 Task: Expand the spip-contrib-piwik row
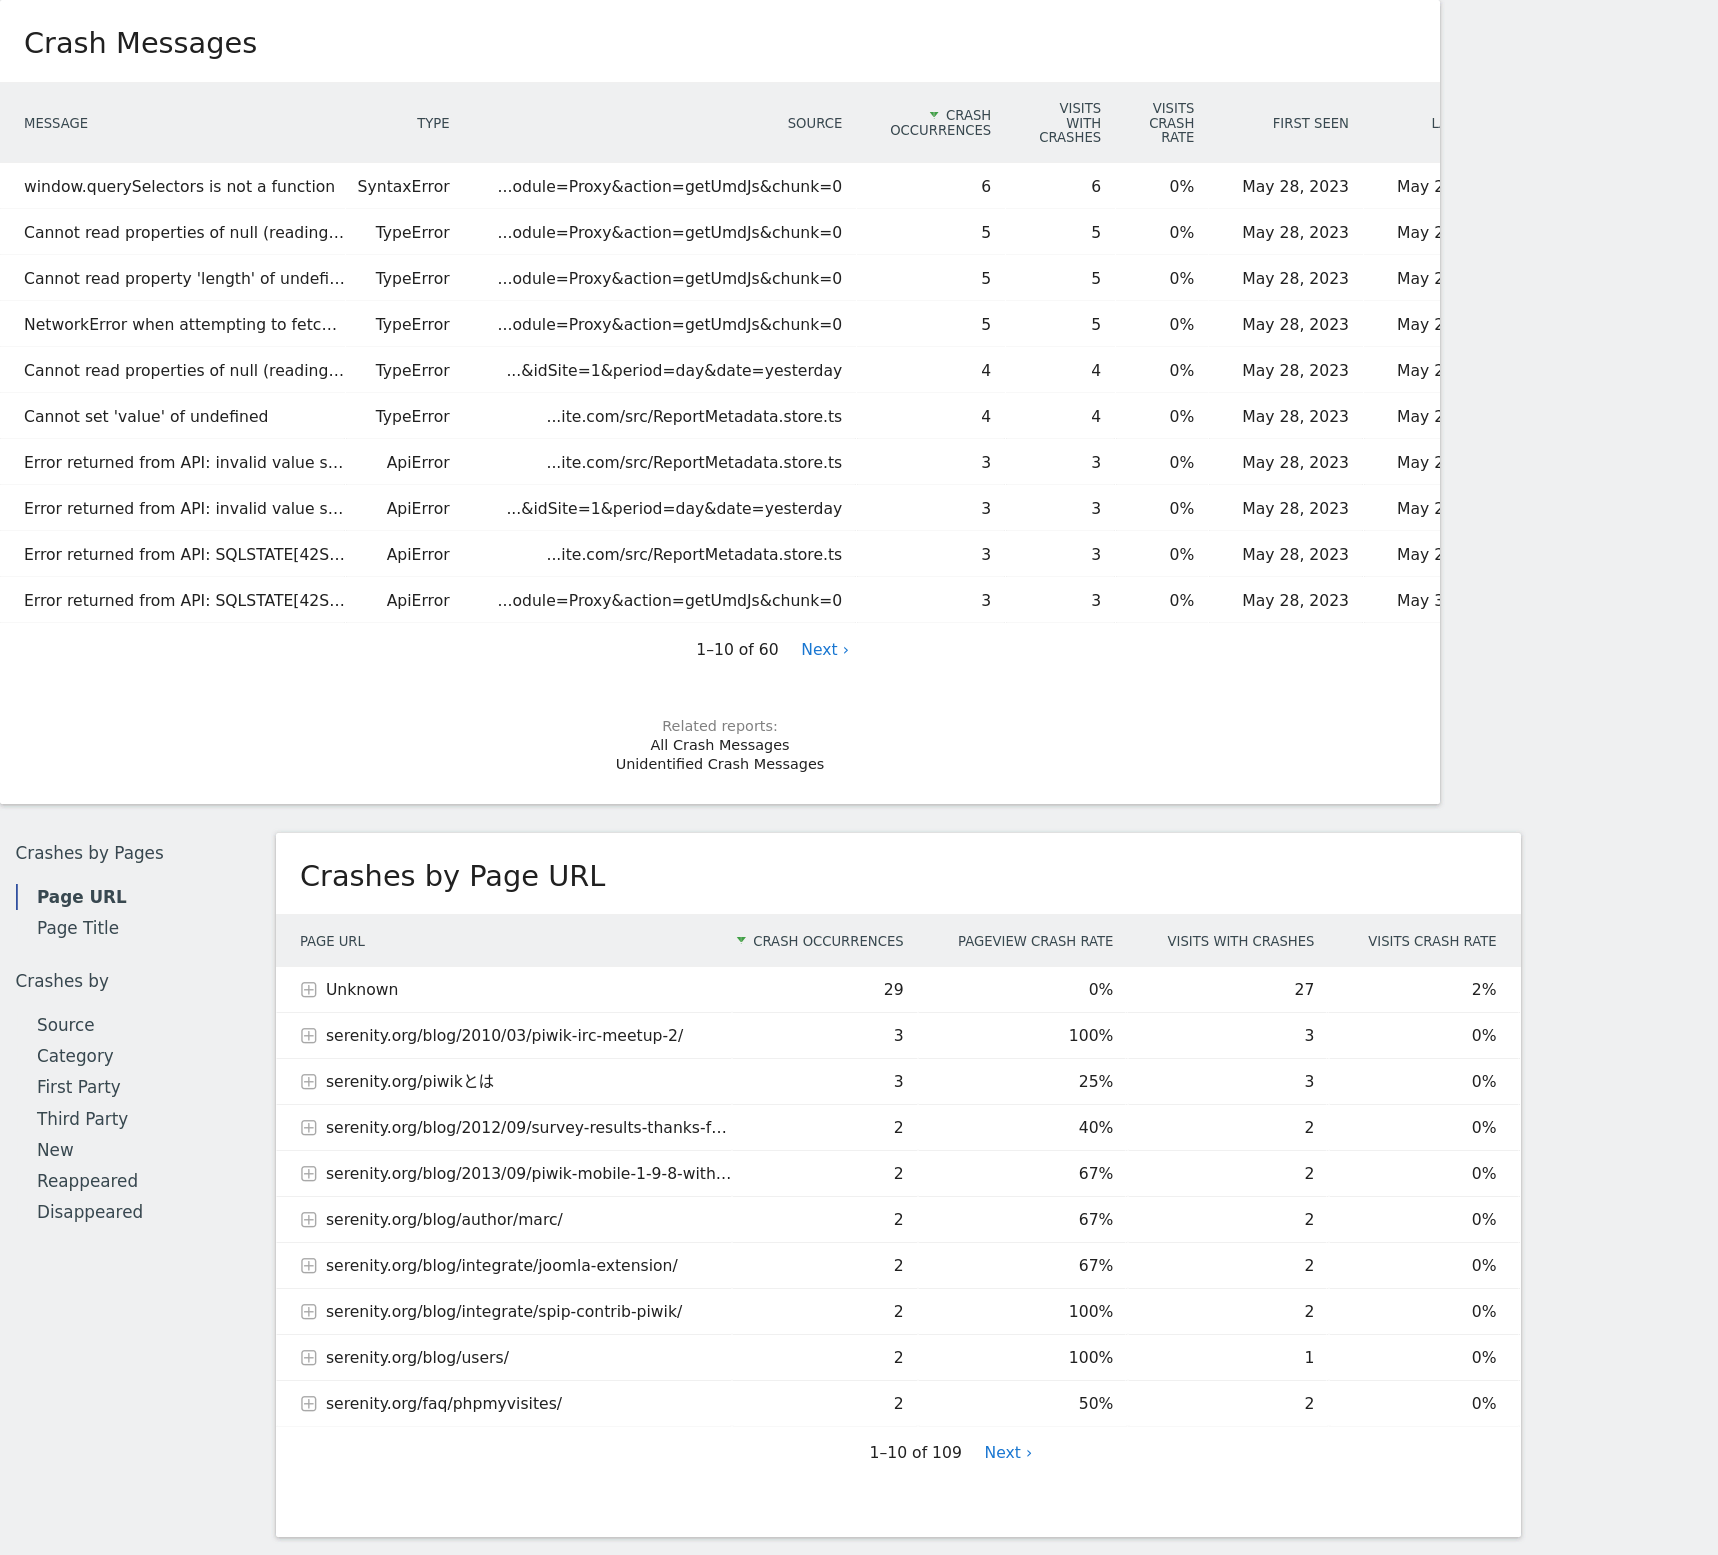pos(309,1312)
